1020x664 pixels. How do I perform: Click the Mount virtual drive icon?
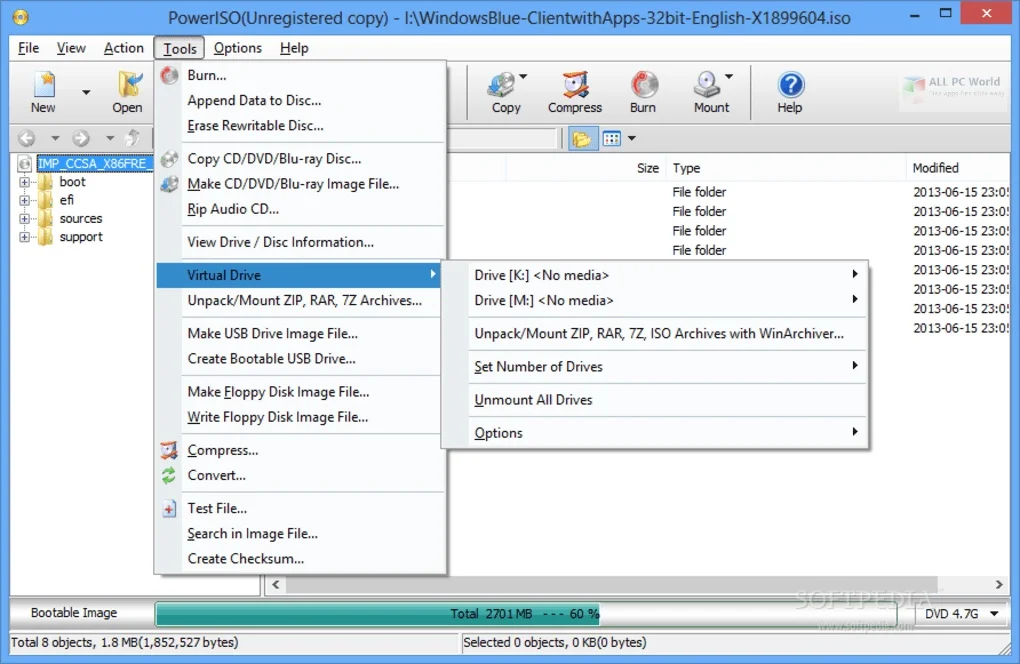[x=710, y=92]
